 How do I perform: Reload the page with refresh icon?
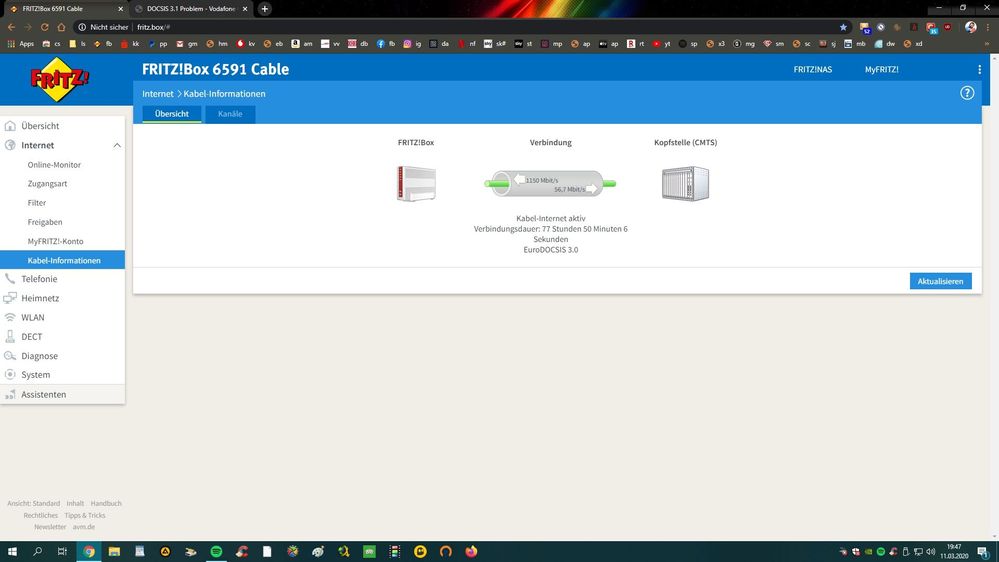45,27
